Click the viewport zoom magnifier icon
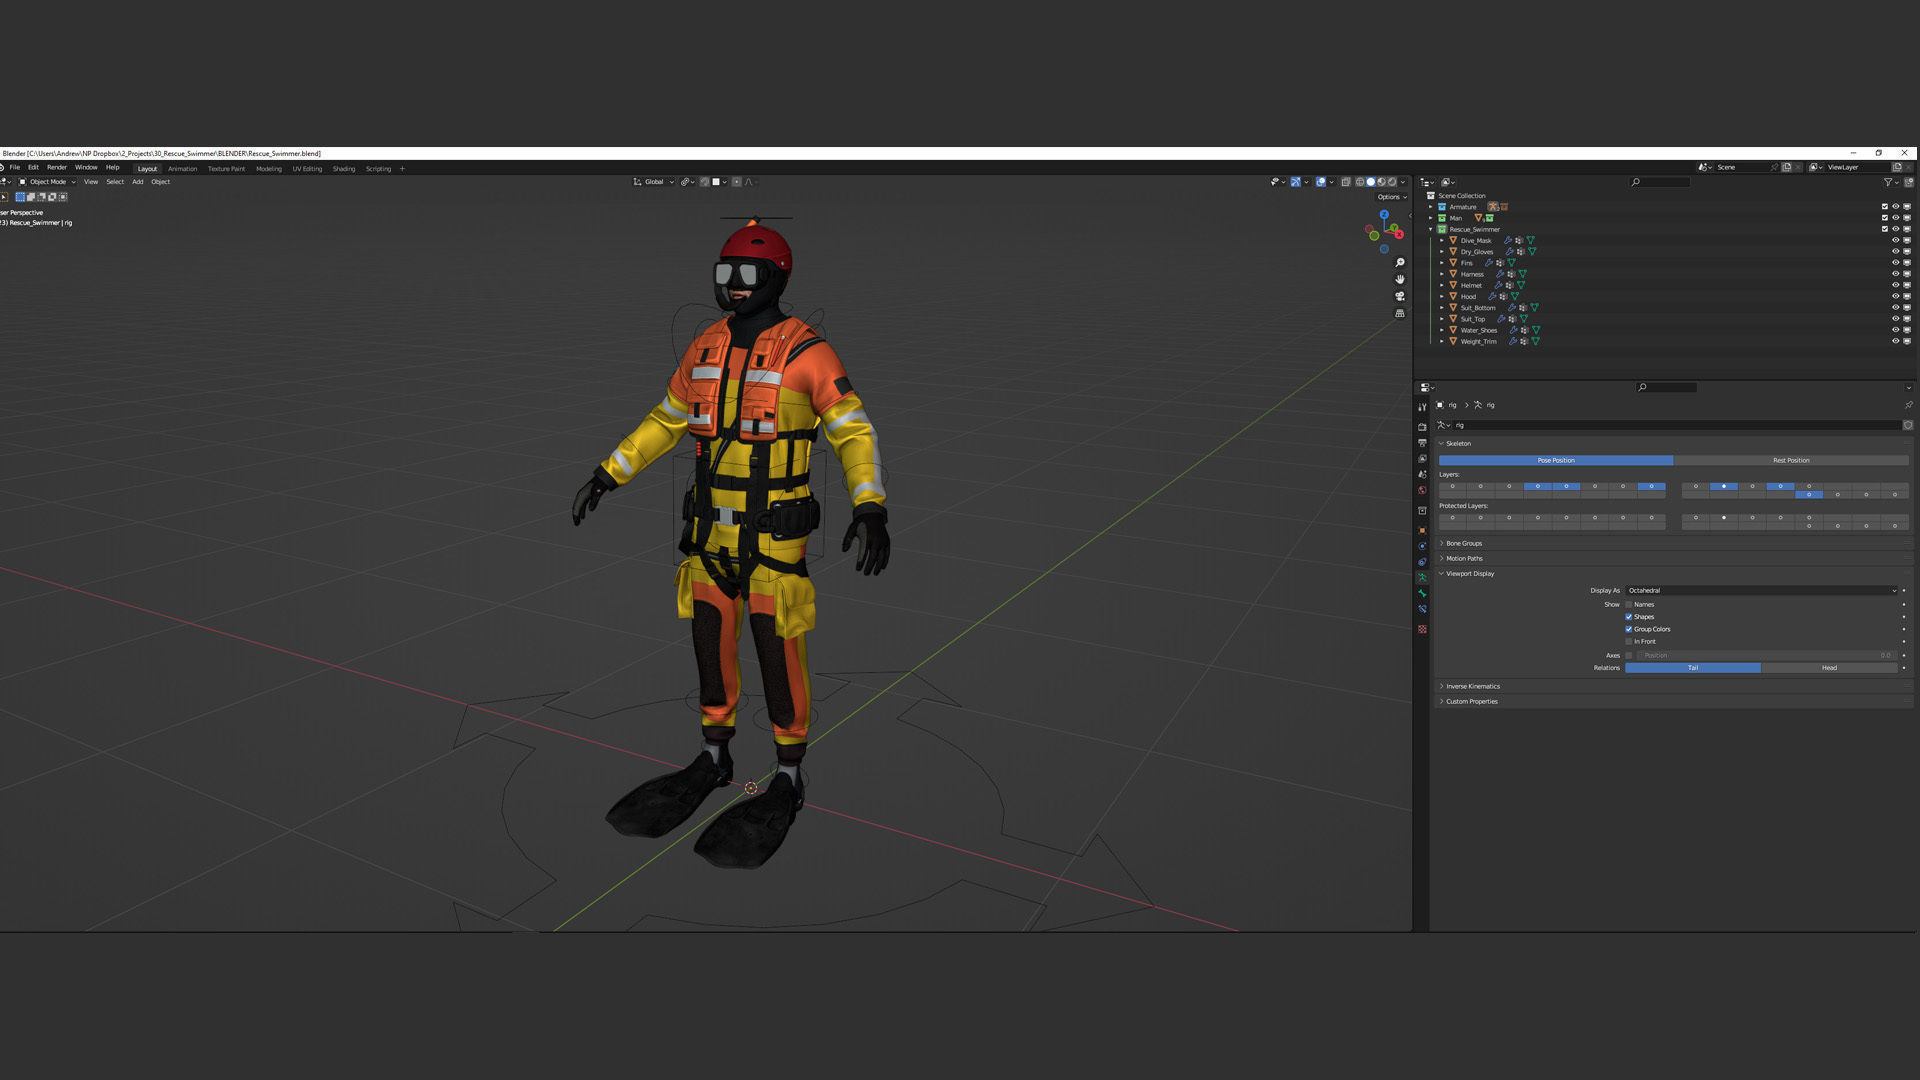1920x1080 pixels. [x=1400, y=263]
